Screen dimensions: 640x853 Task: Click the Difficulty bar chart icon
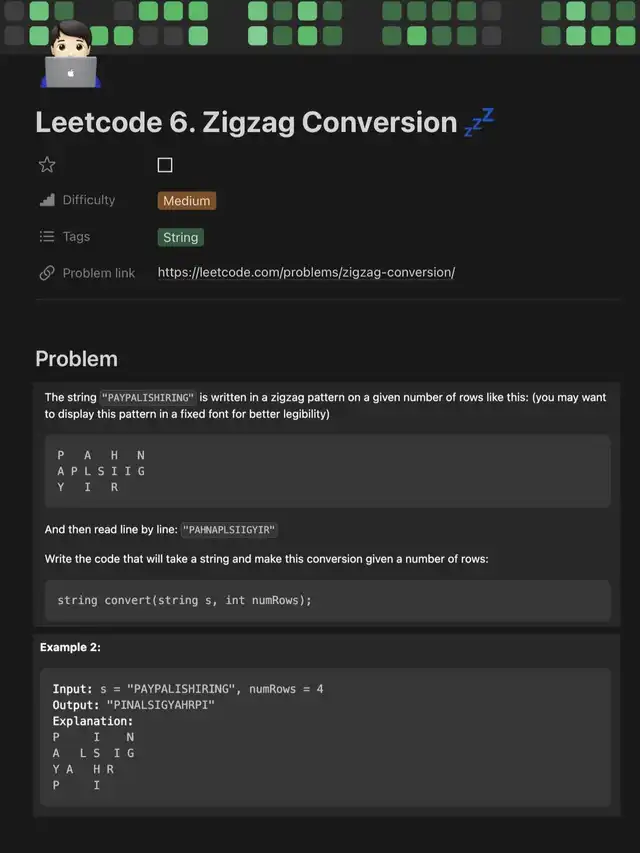point(47,200)
